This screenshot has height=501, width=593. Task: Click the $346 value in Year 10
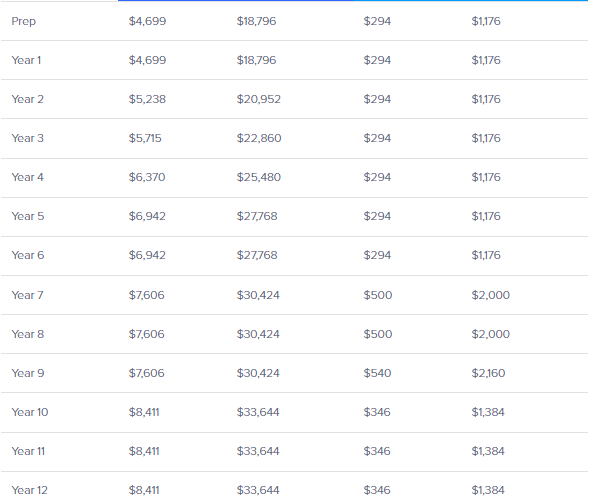click(377, 412)
